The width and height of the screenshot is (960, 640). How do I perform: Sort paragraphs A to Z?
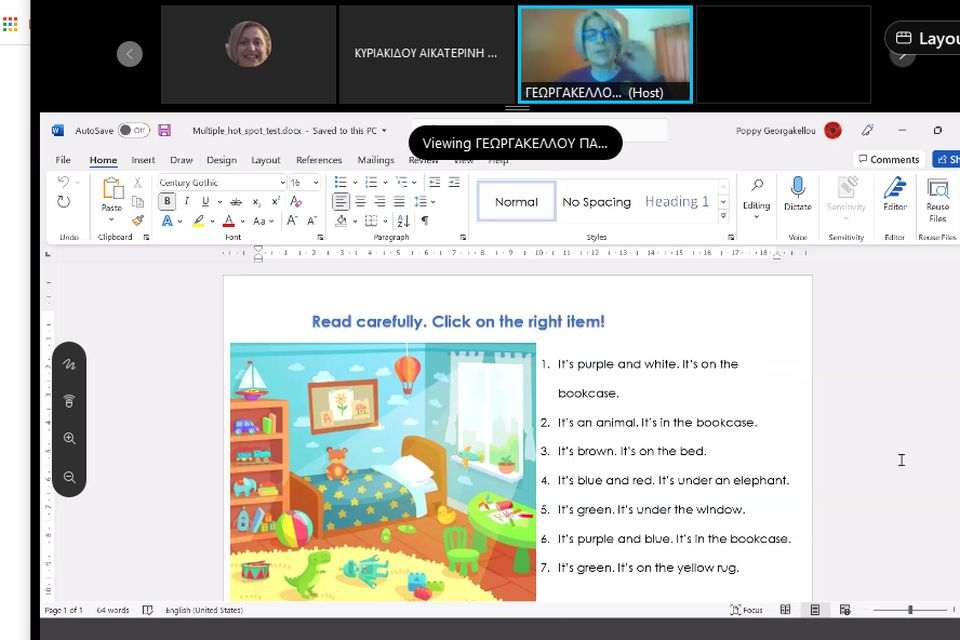(x=403, y=220)
